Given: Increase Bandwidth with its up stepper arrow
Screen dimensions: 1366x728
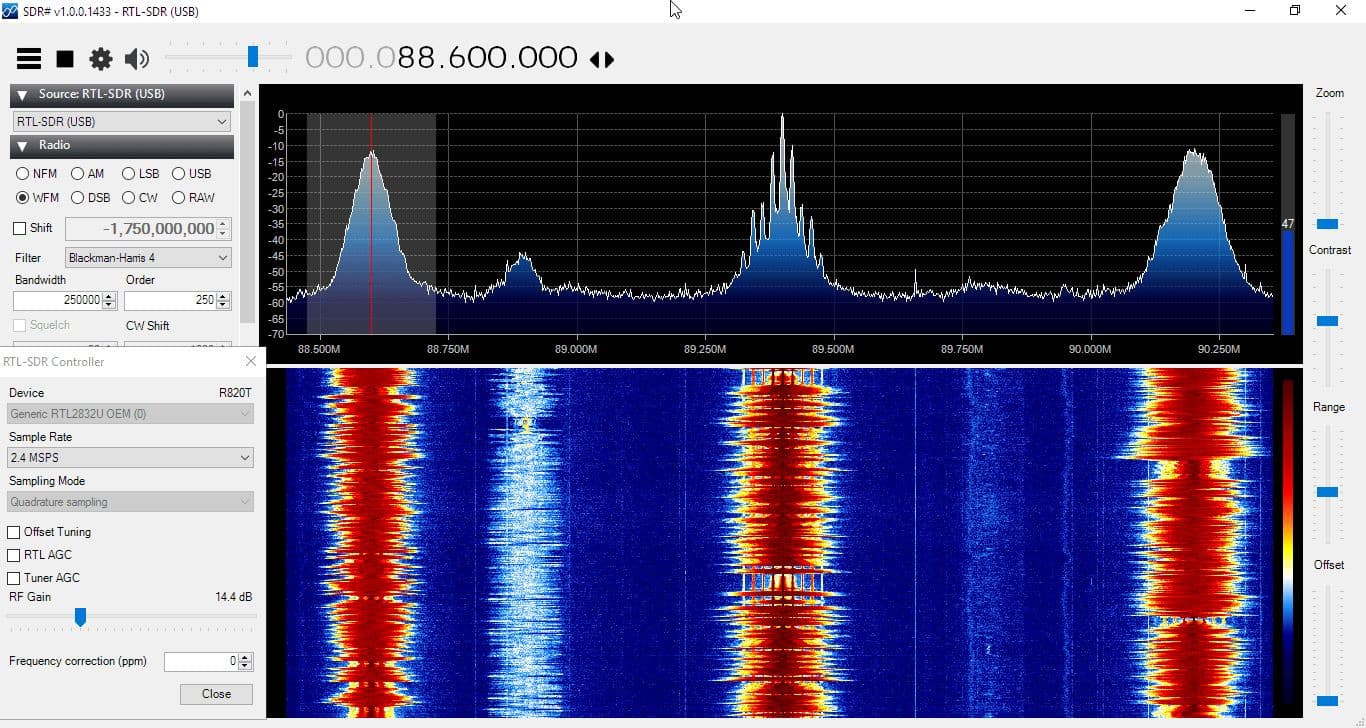Looking at the screenshot, I should pyautogui.click(x=110, y=295).
